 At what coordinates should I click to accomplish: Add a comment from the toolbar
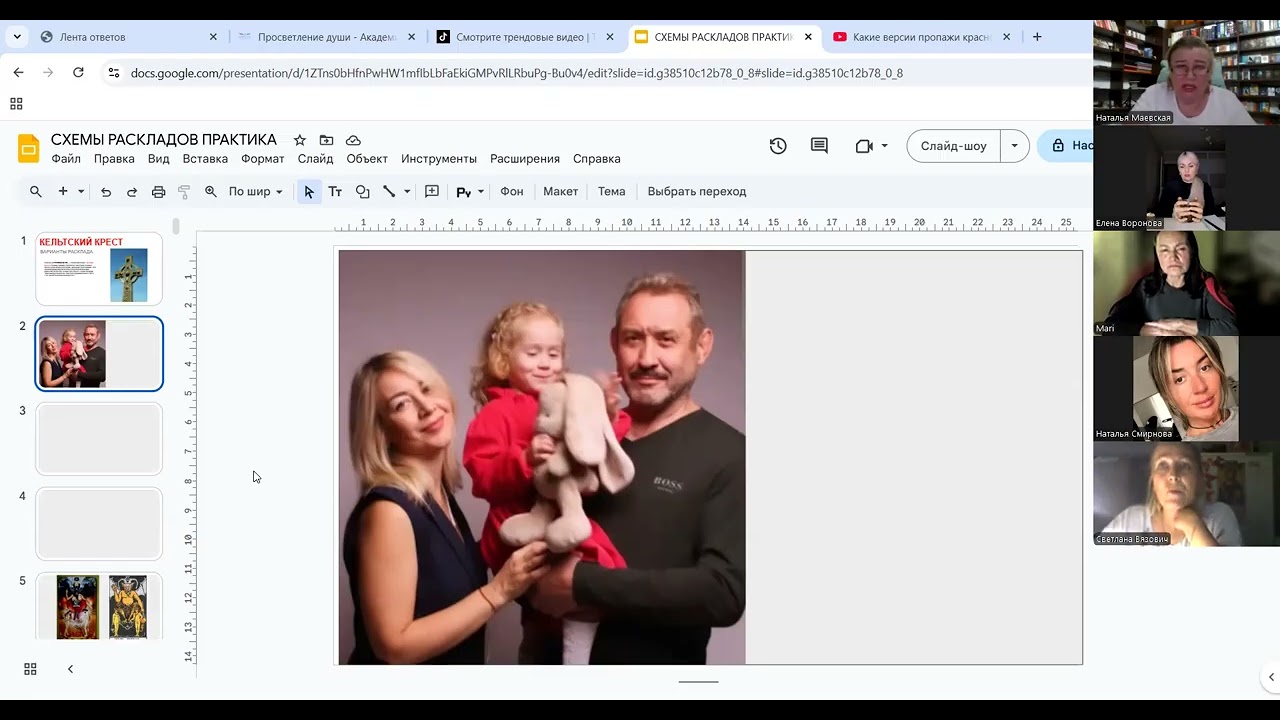[432, 192]
